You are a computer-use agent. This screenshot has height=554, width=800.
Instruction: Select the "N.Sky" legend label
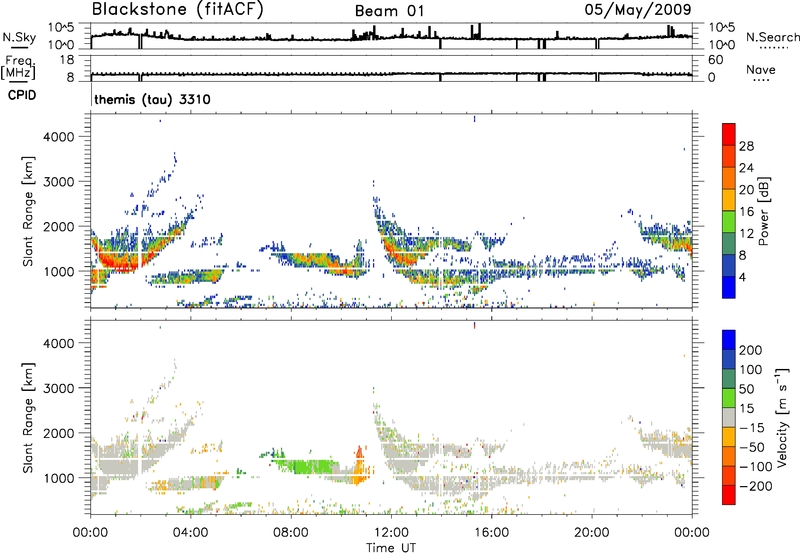point(19,37)
